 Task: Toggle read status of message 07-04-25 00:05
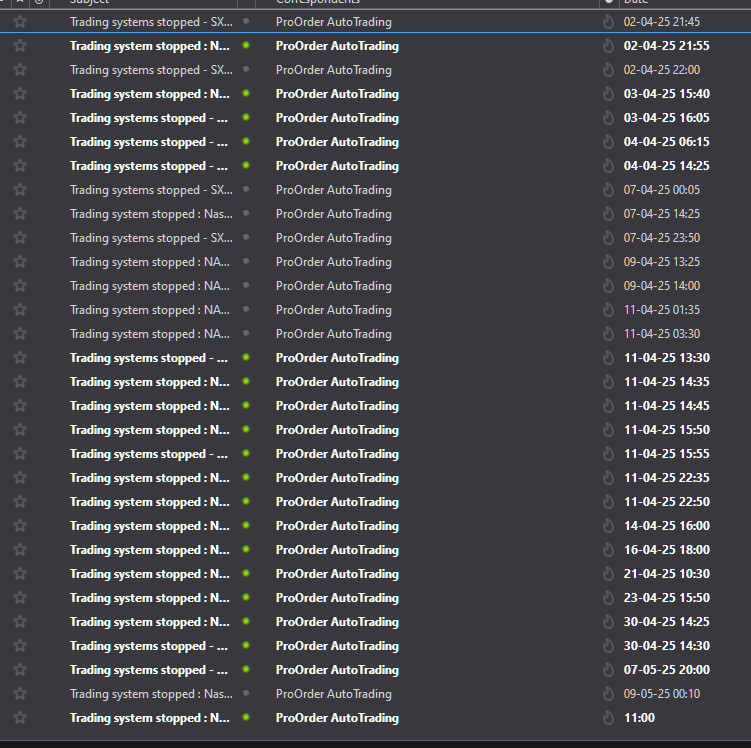pyautogui.click(x=246, y=189)
